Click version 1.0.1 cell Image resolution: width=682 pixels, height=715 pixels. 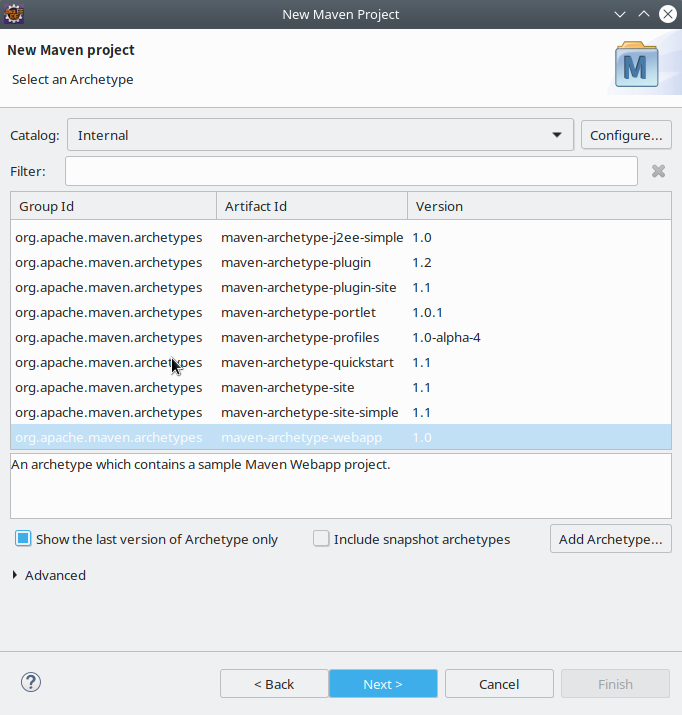(x=427, y=312)
